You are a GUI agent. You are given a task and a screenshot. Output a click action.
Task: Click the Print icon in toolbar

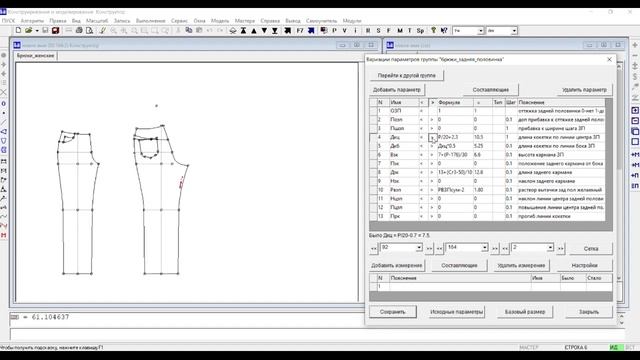tap(79, 31)
